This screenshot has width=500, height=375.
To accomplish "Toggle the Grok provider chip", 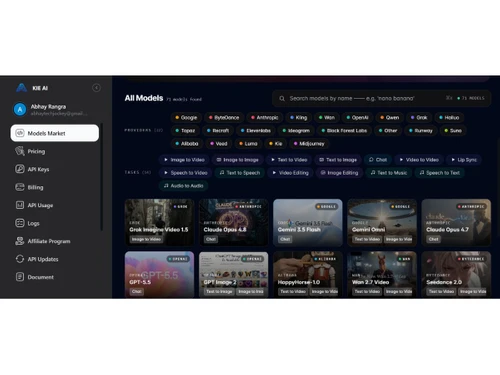I will coord(419,117).
